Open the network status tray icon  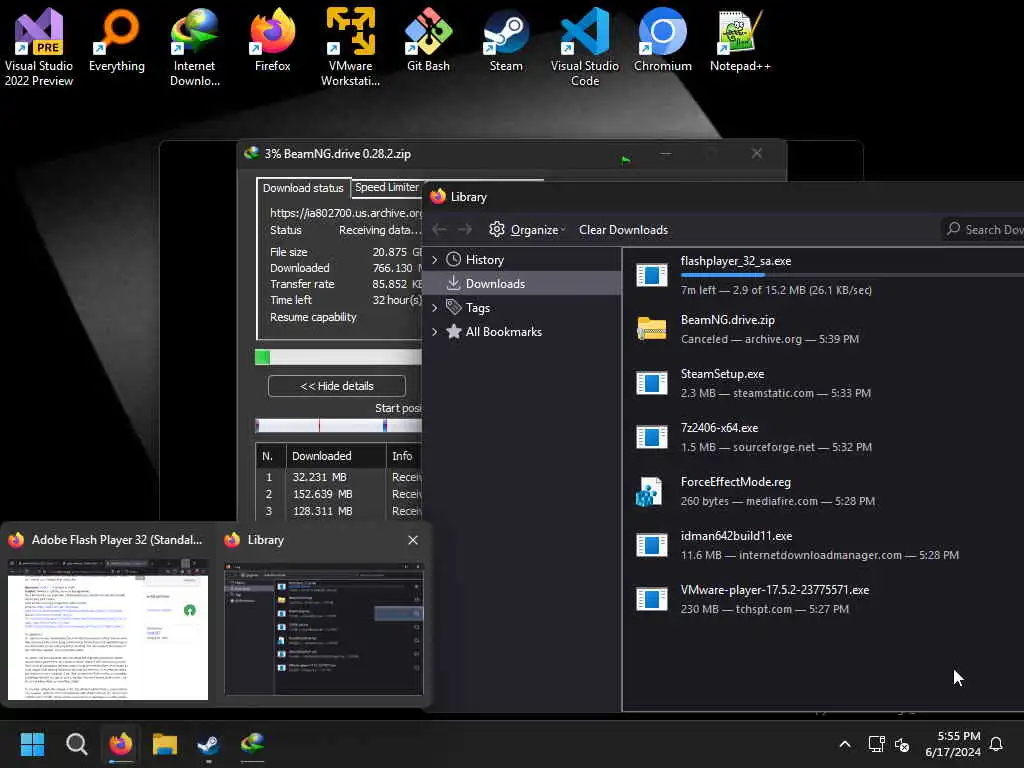876,744
